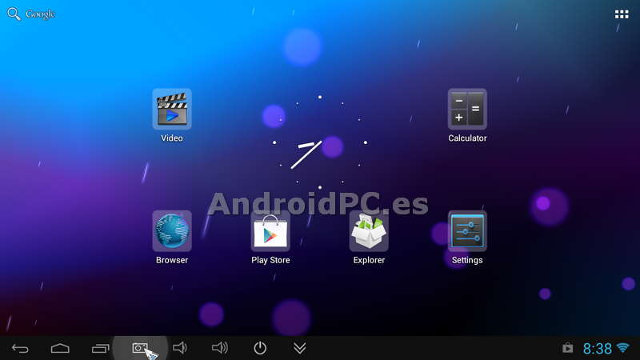Tap the Google search magnifier icon

13,14
